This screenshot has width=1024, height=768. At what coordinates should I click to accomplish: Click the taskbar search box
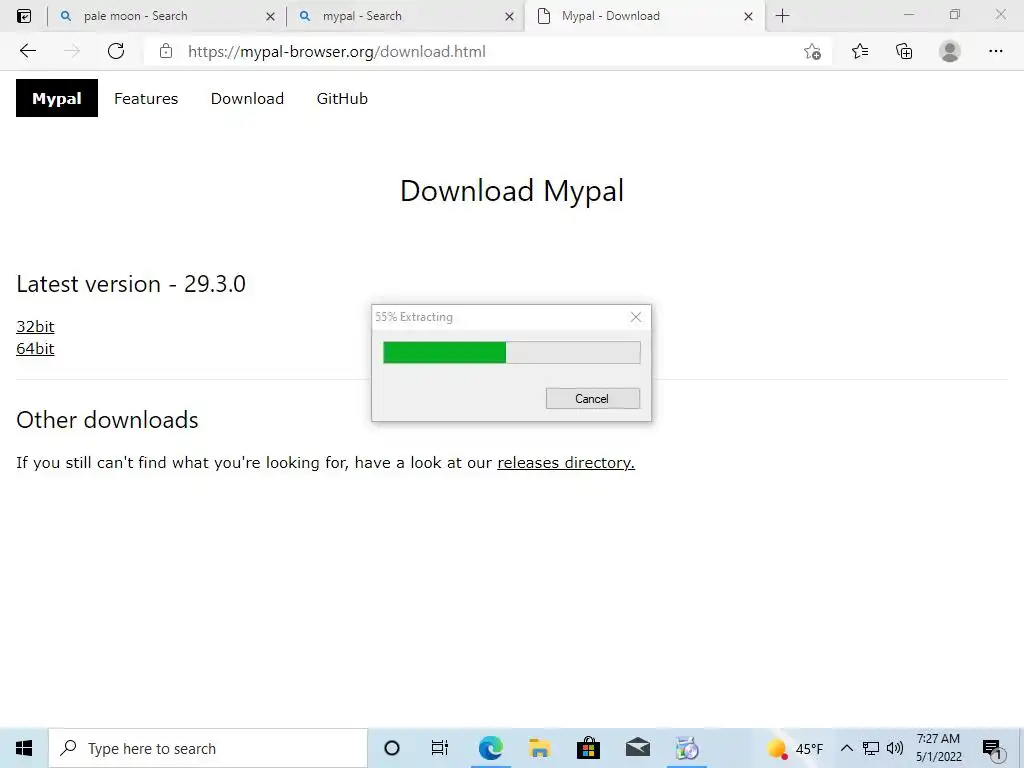tap(208, 748)
